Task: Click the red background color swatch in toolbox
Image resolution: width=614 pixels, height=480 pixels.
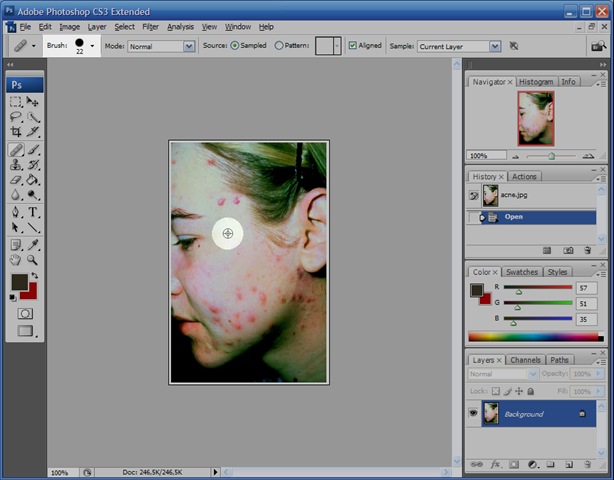Action: click(31, 294)
